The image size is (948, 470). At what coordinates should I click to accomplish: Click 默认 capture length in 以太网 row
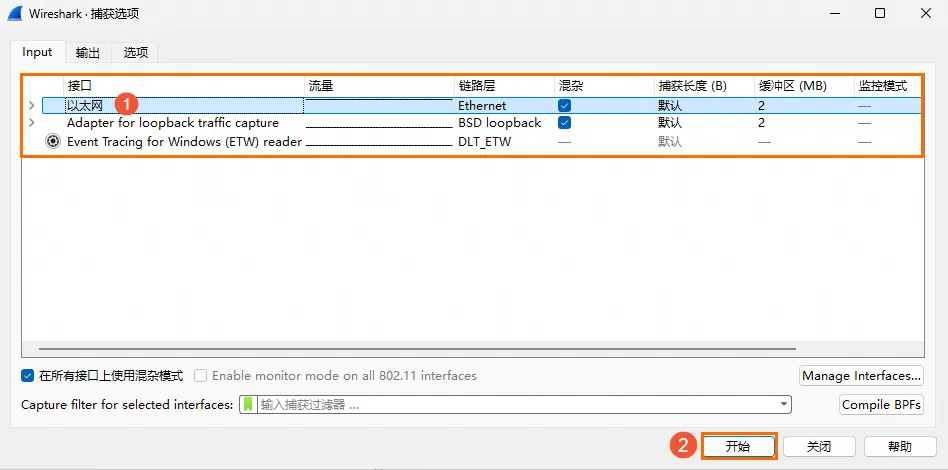click(x=670, y=105)
